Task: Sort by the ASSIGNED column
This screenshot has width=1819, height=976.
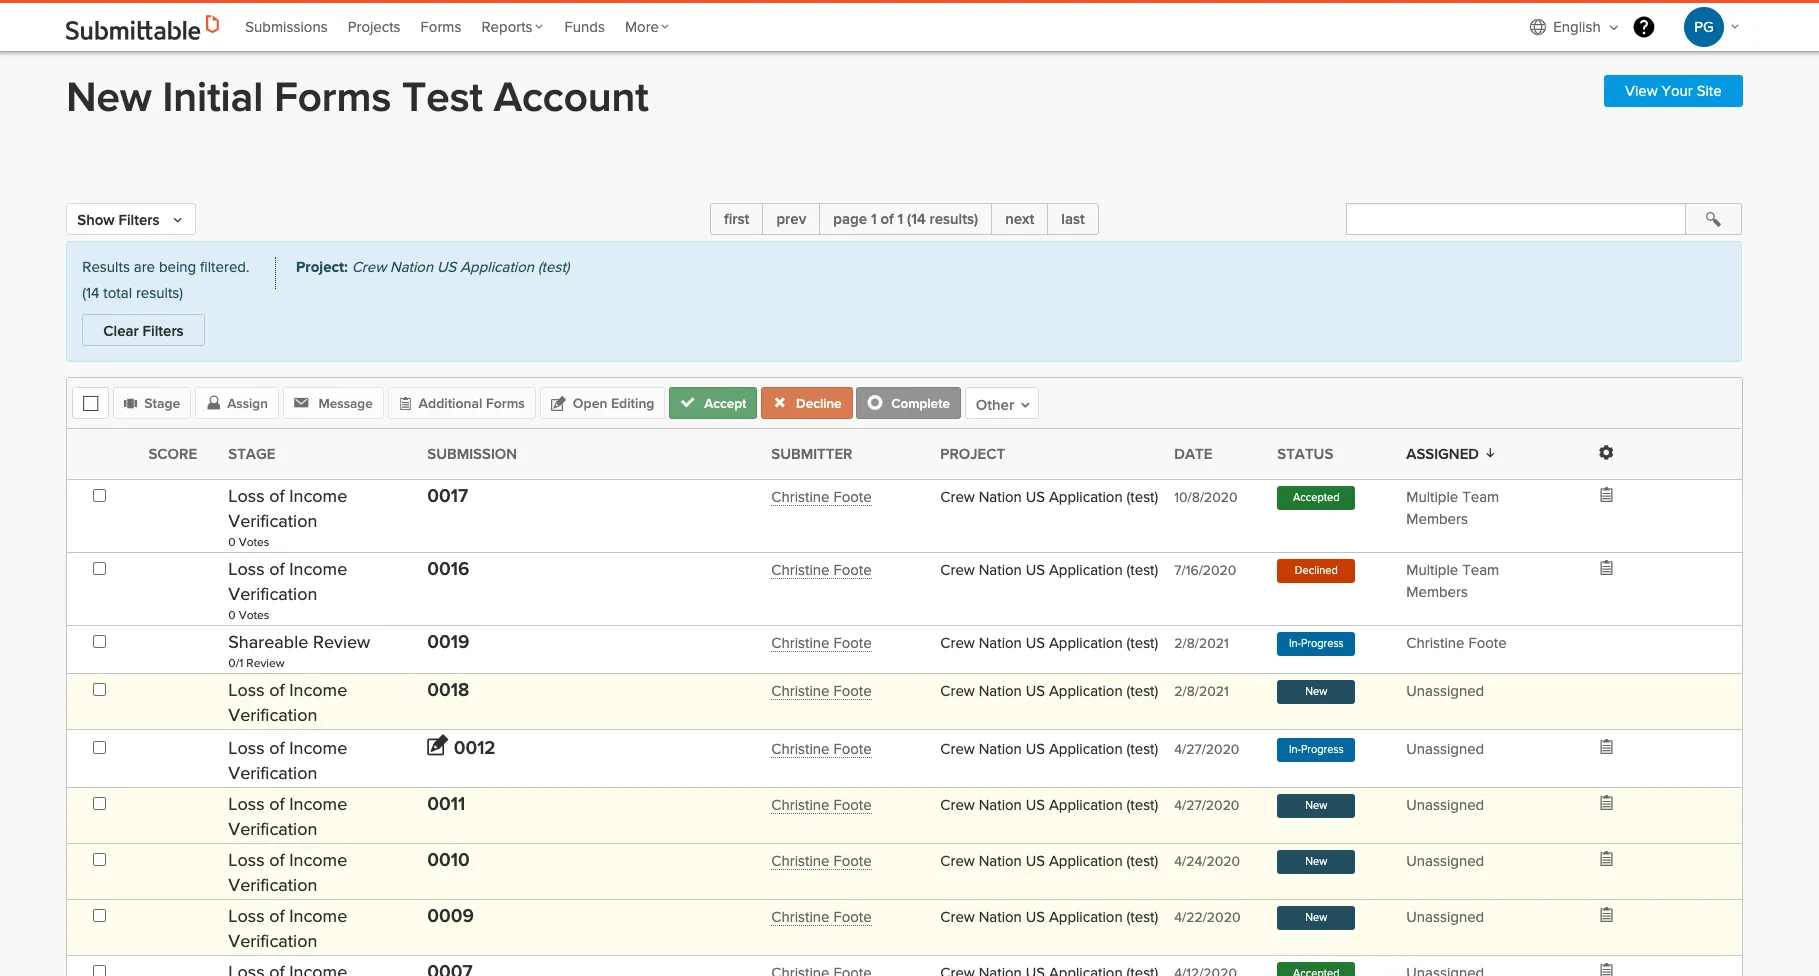Action: coord(1450,454)
